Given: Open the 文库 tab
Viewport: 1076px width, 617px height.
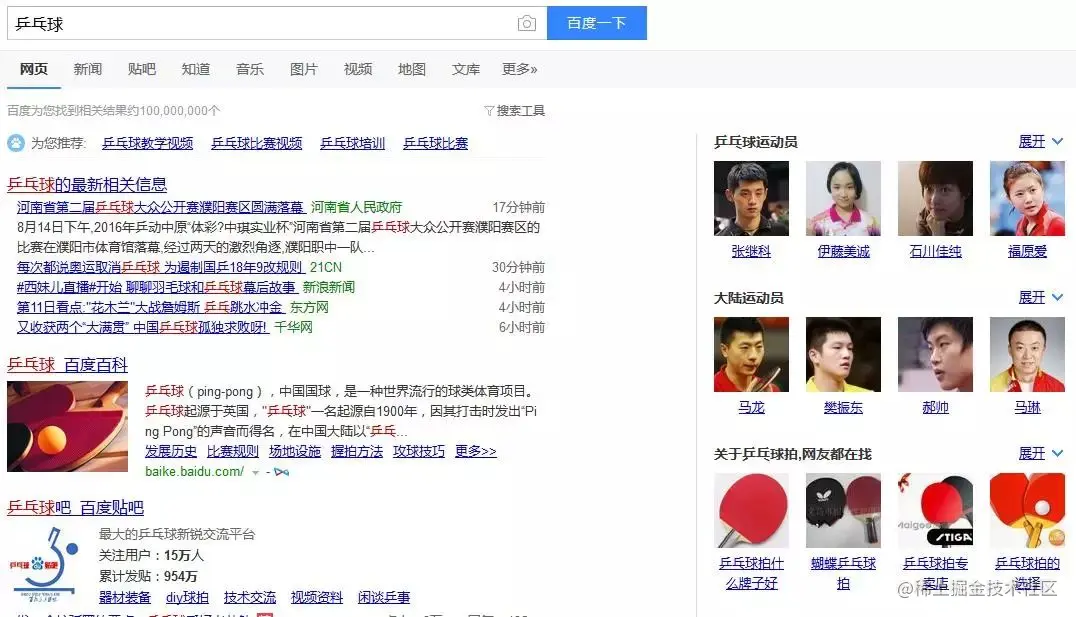Looking at the screenshot, I should [466, 69].
